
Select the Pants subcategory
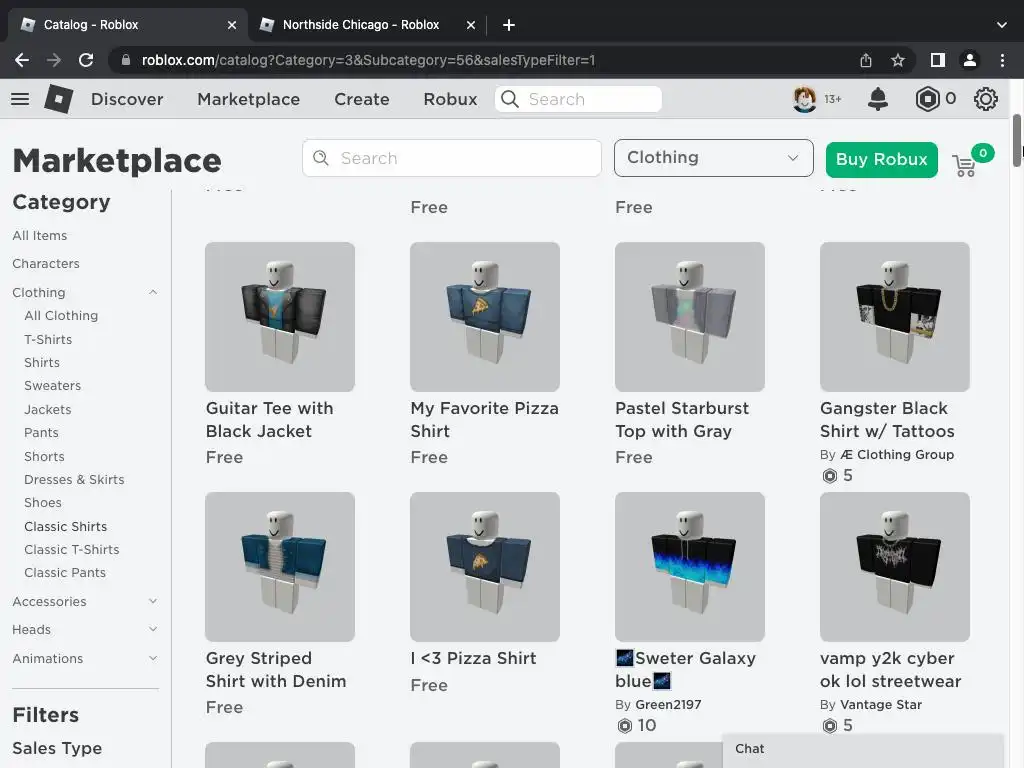tap(41, 432)
